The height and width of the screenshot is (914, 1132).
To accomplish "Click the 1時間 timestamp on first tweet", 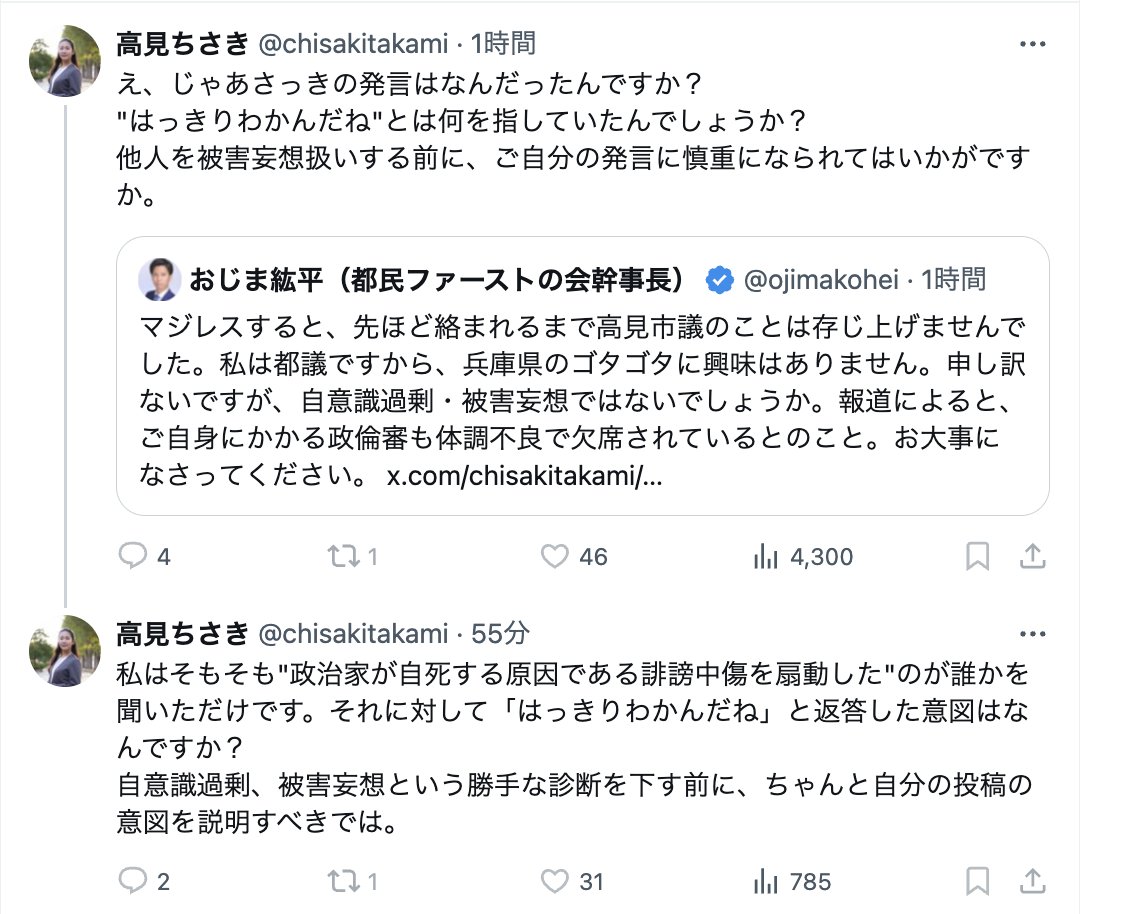I will tap(504, 43).
